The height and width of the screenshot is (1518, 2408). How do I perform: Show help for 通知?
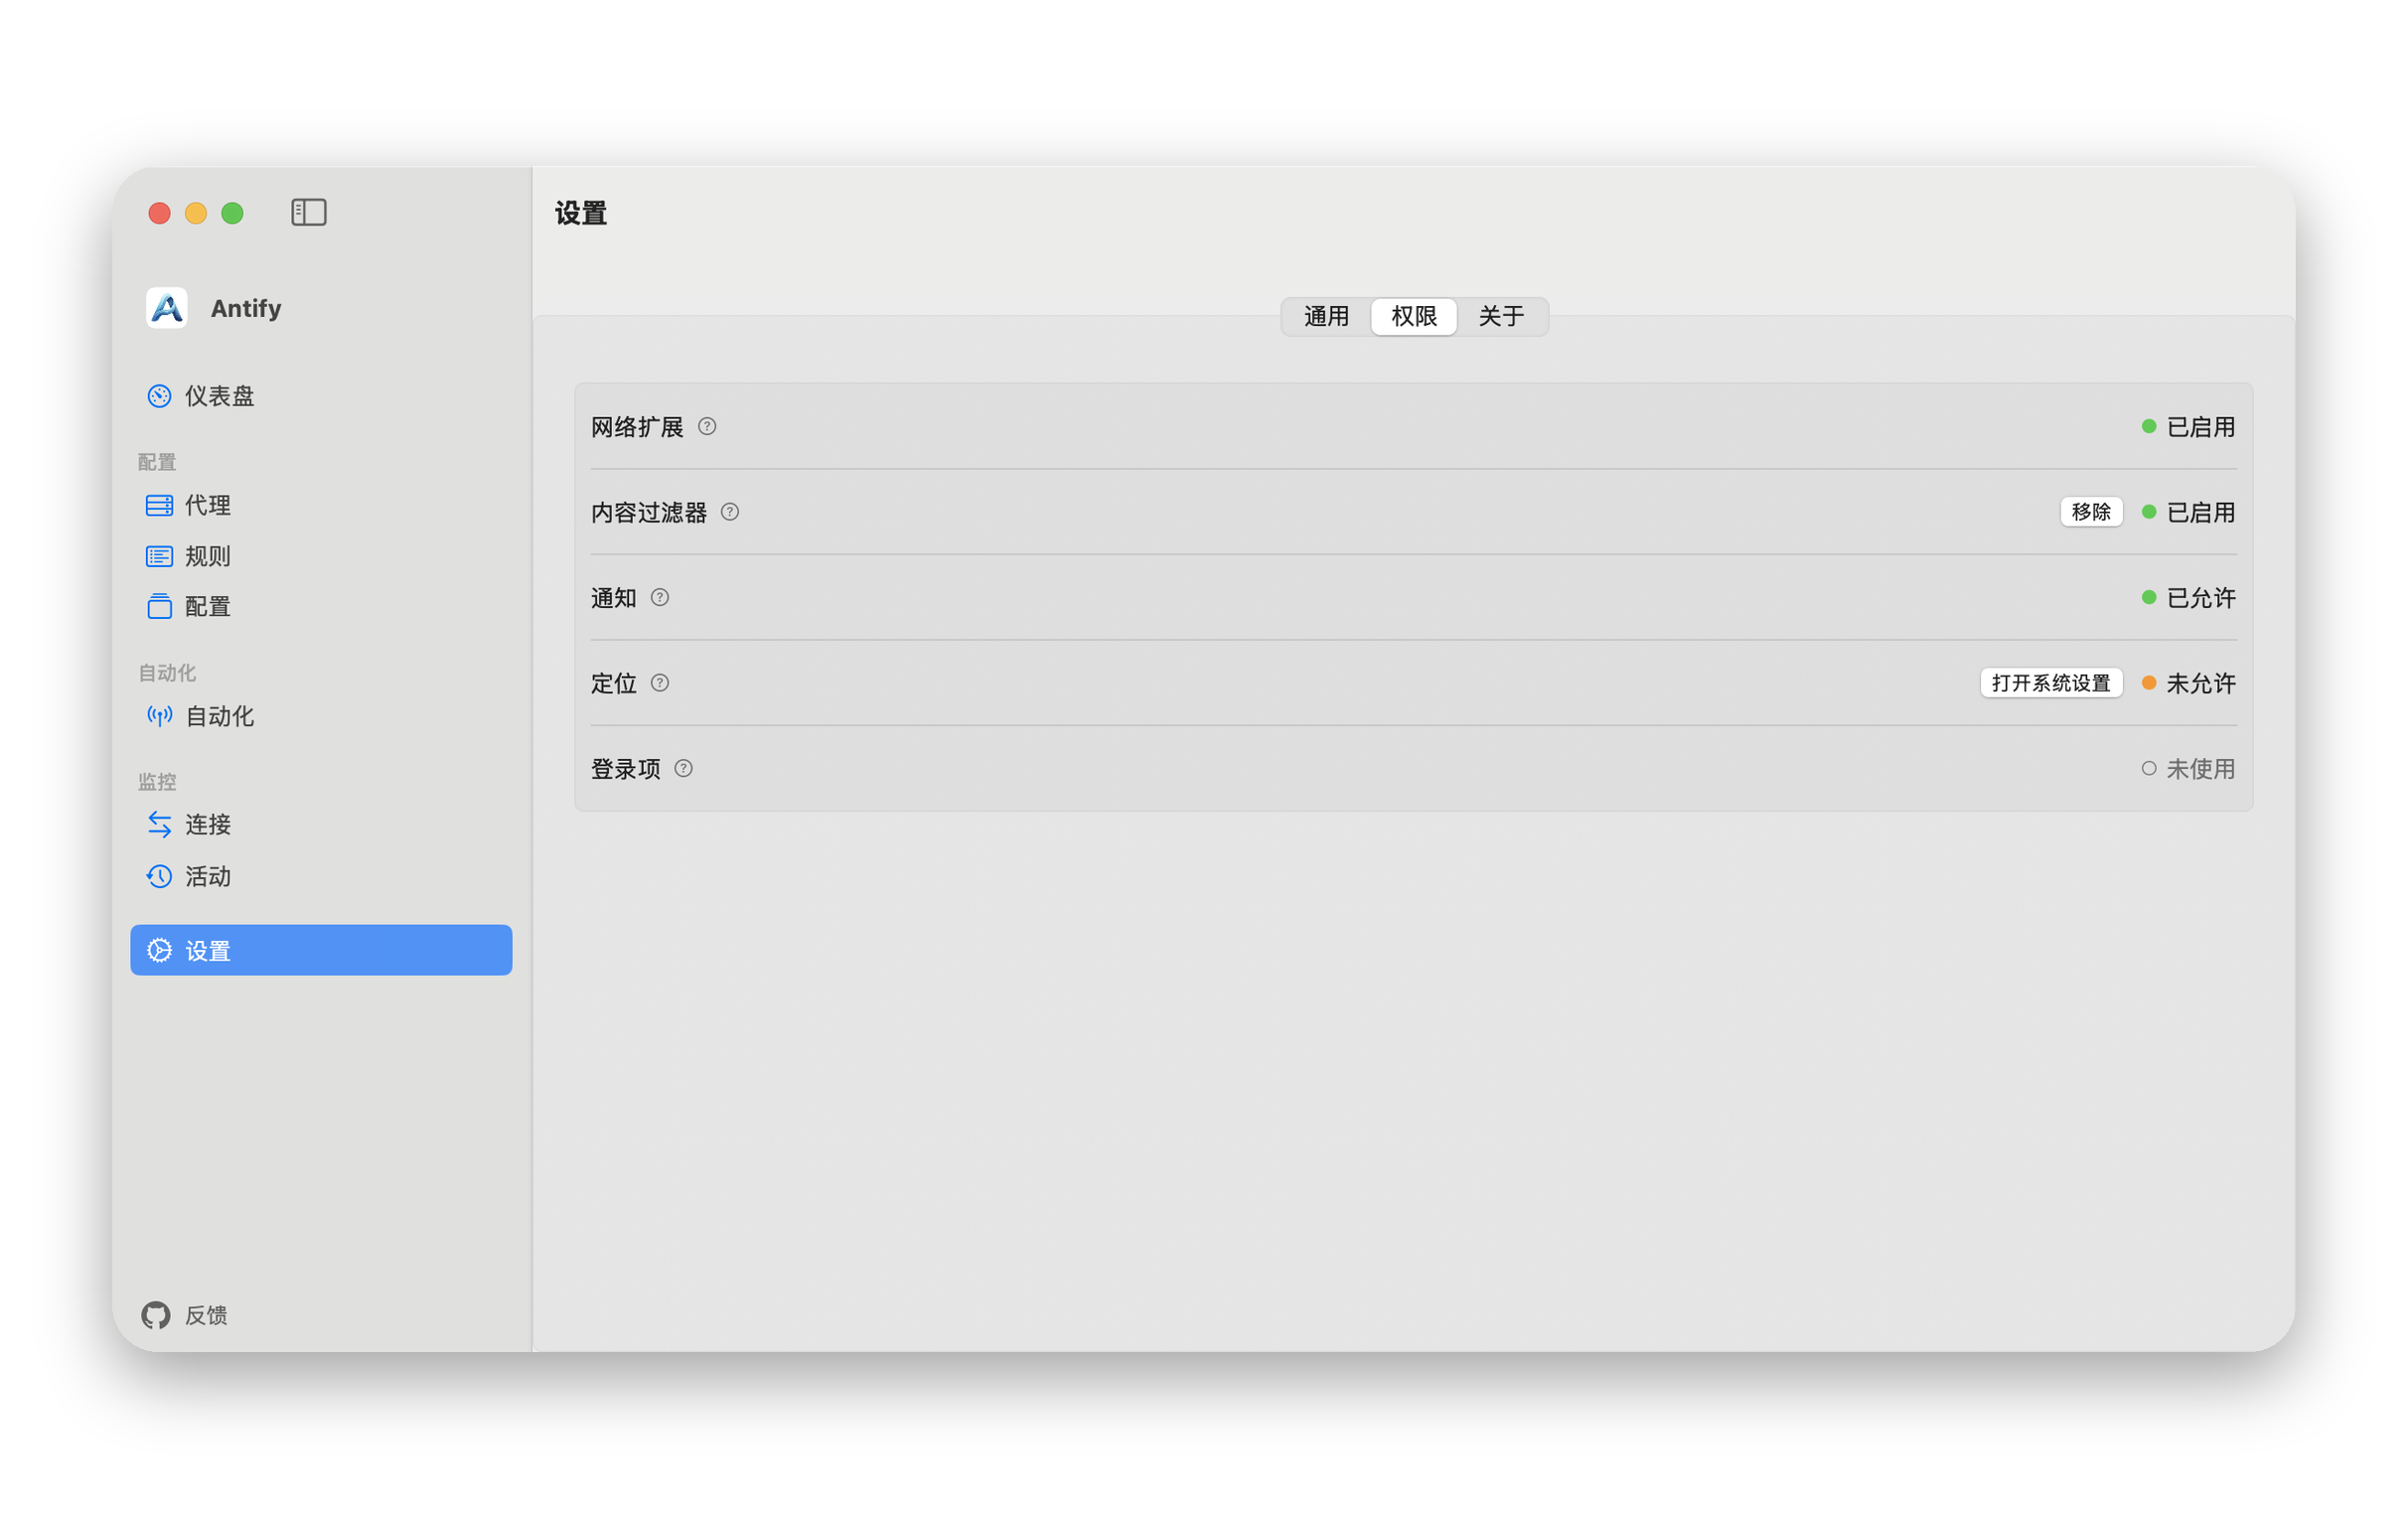point(660,598)
